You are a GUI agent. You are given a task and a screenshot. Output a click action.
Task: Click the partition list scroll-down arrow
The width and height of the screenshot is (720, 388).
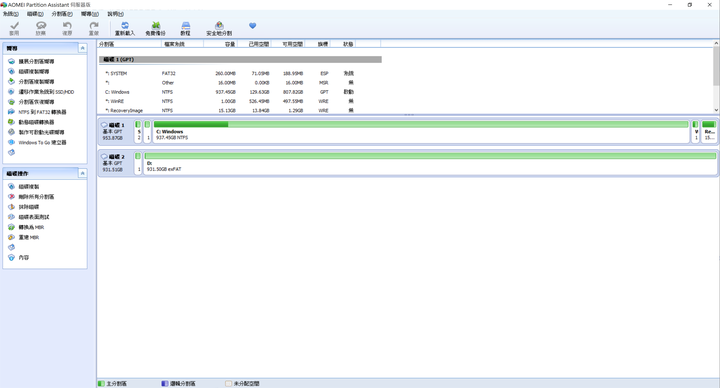coord(716,110)
